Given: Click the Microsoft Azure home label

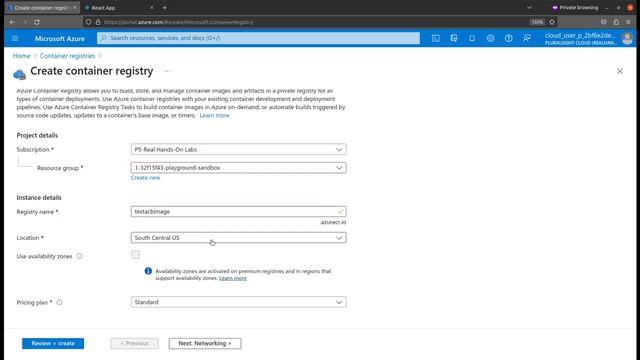Looking at the screenshot, I should tap(60, 38).
